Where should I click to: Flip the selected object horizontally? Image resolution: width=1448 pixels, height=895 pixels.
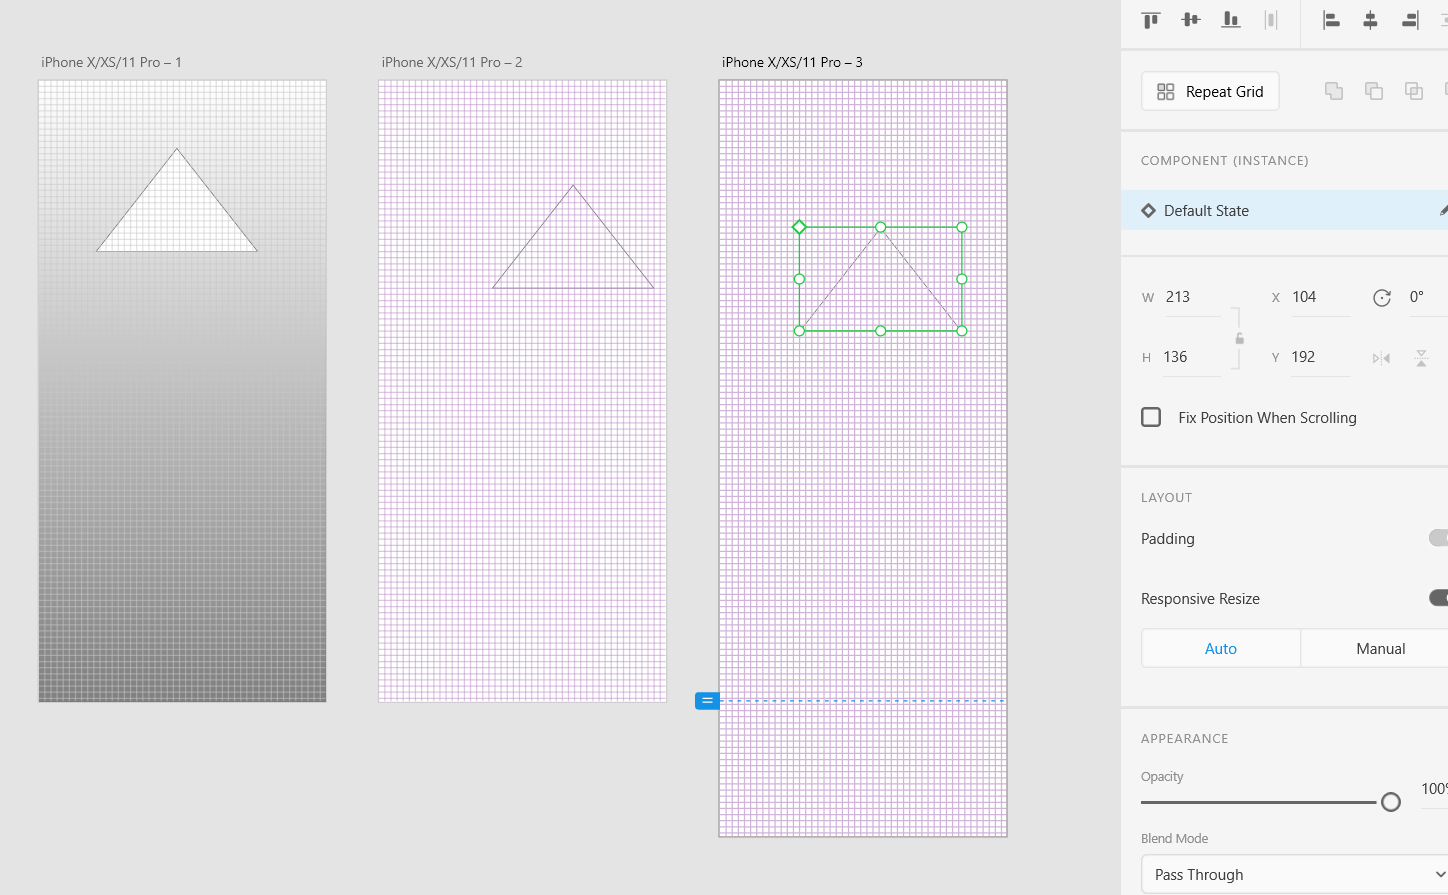[1381, 357]
